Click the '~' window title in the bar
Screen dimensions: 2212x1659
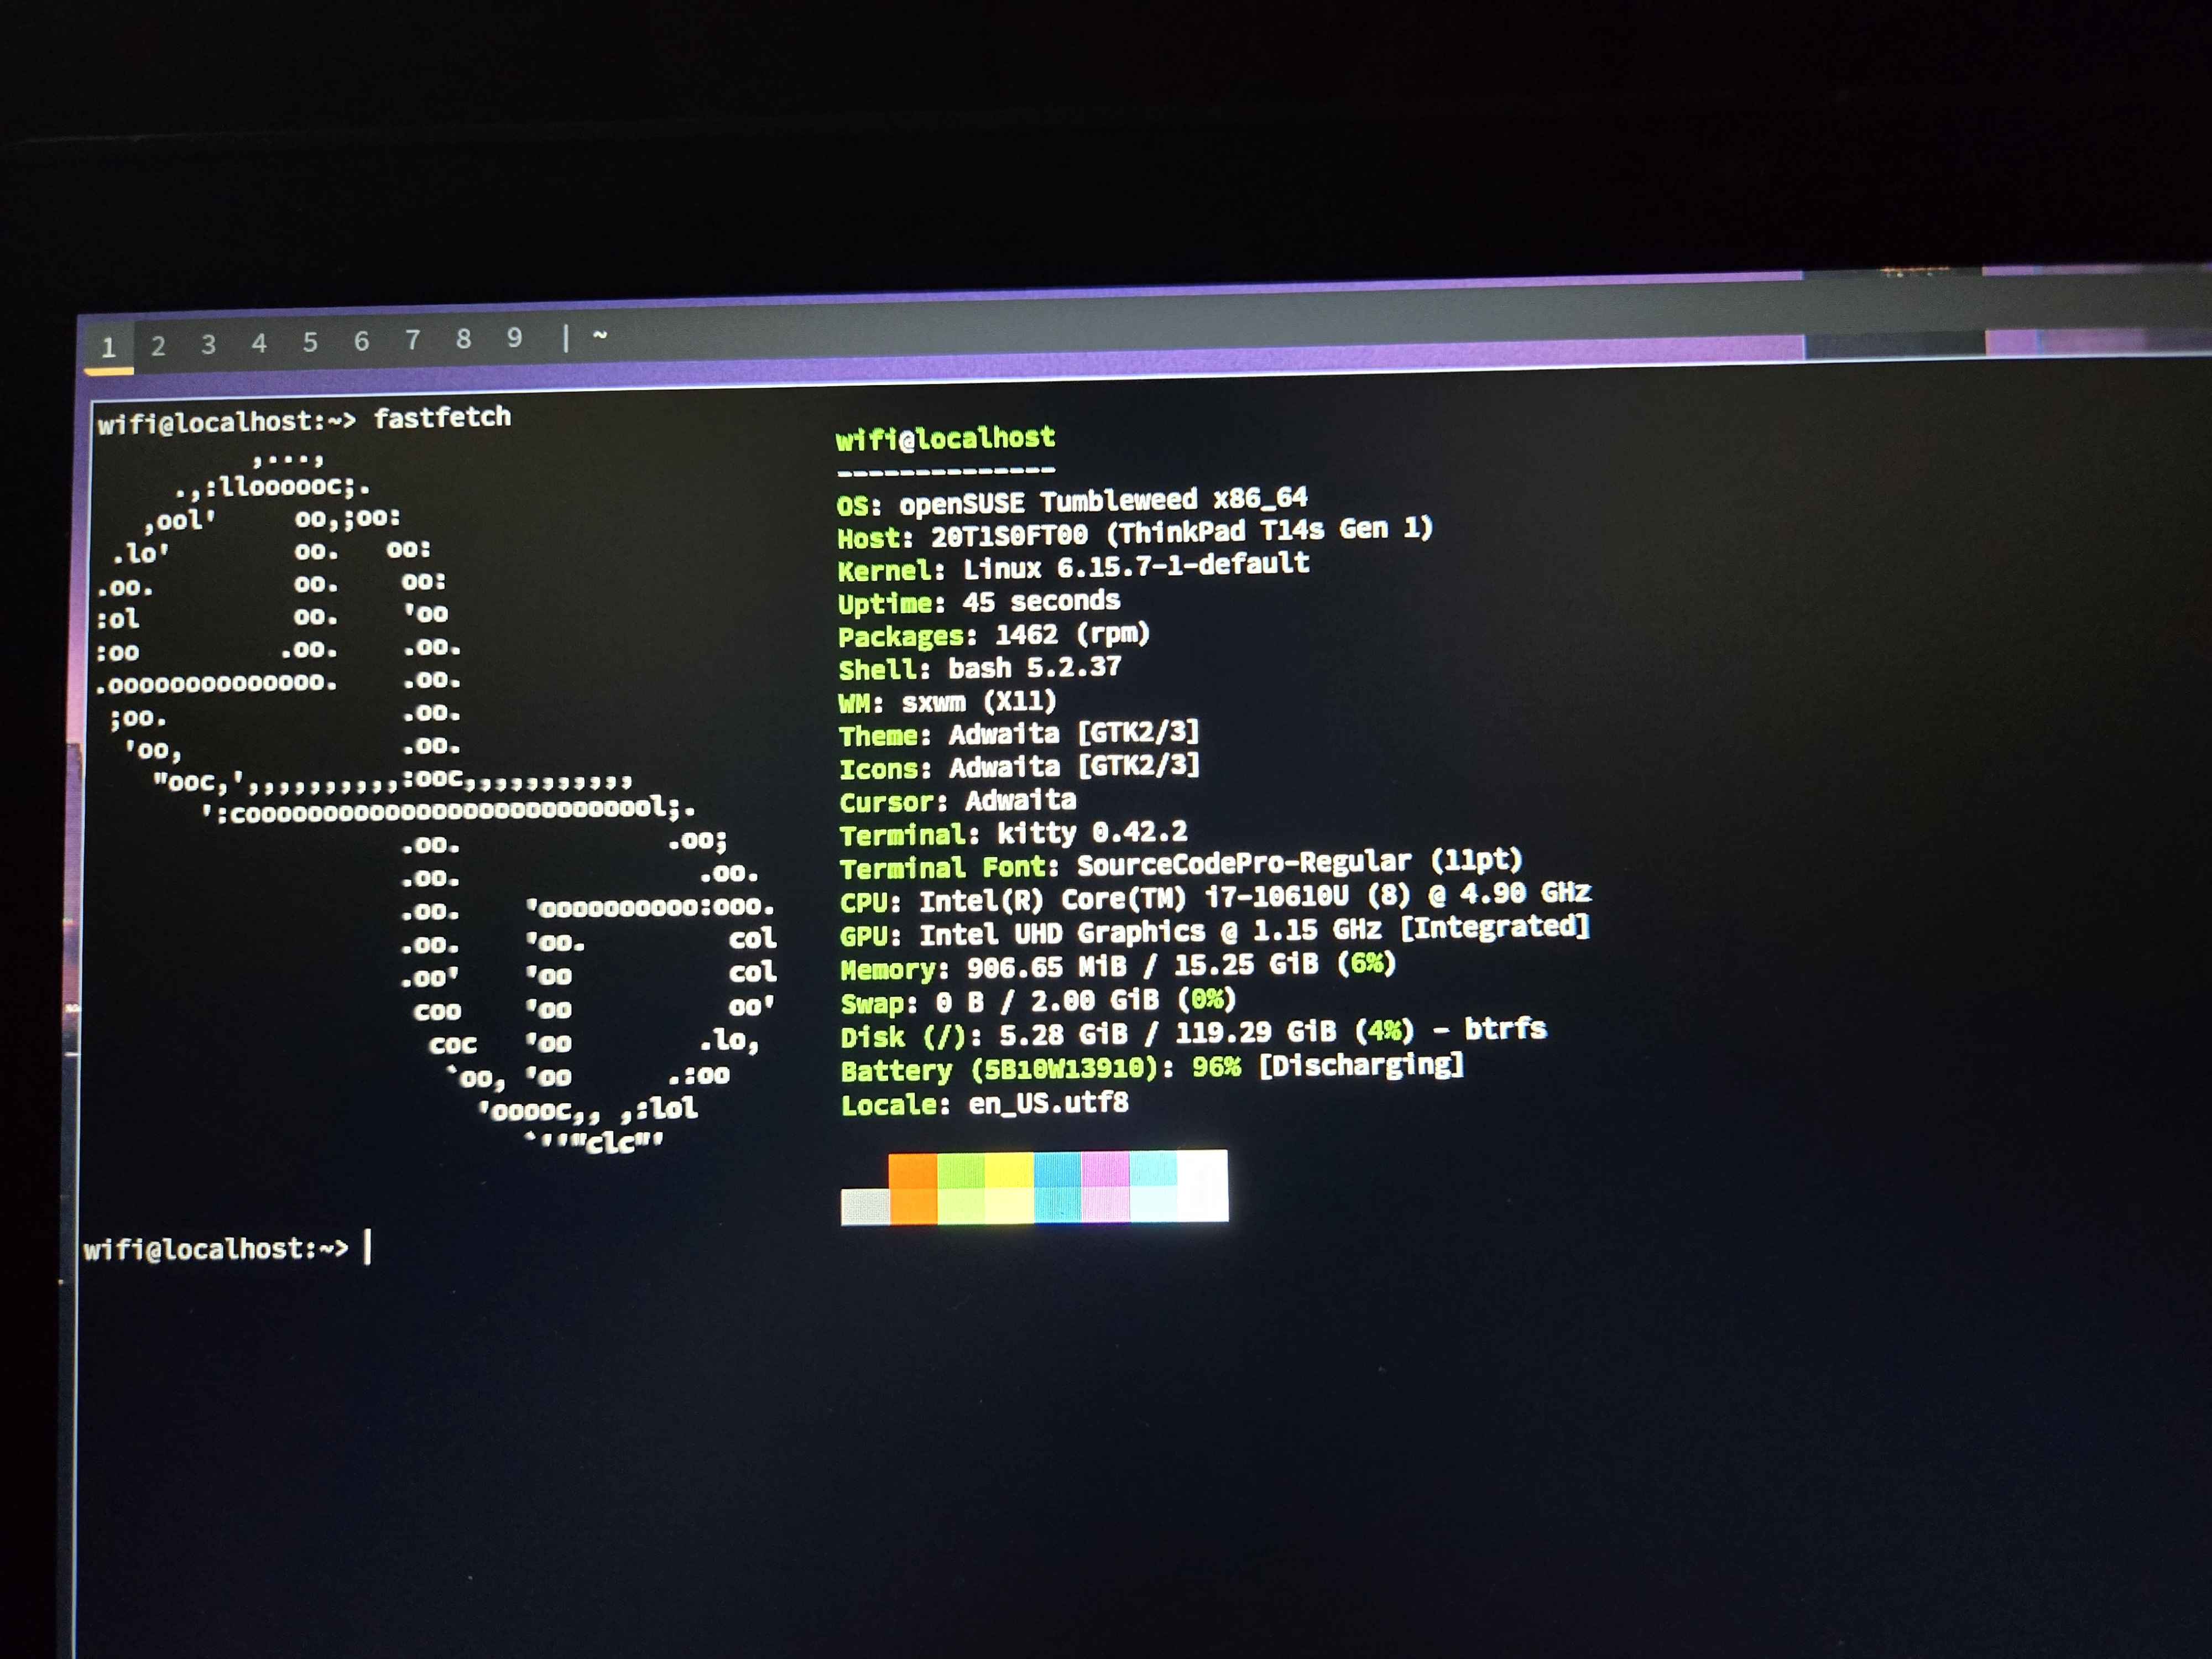coord(600,336)
